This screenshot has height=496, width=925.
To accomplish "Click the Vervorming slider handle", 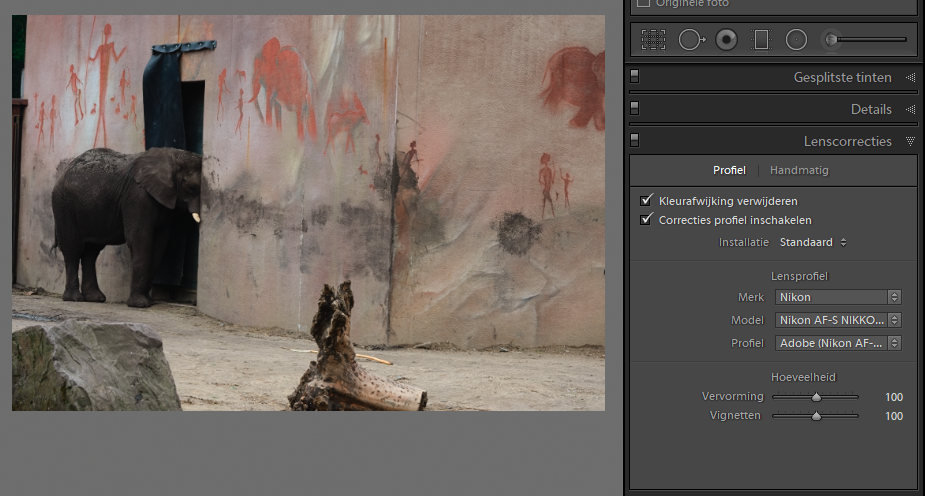I will (x=816, y=397).
